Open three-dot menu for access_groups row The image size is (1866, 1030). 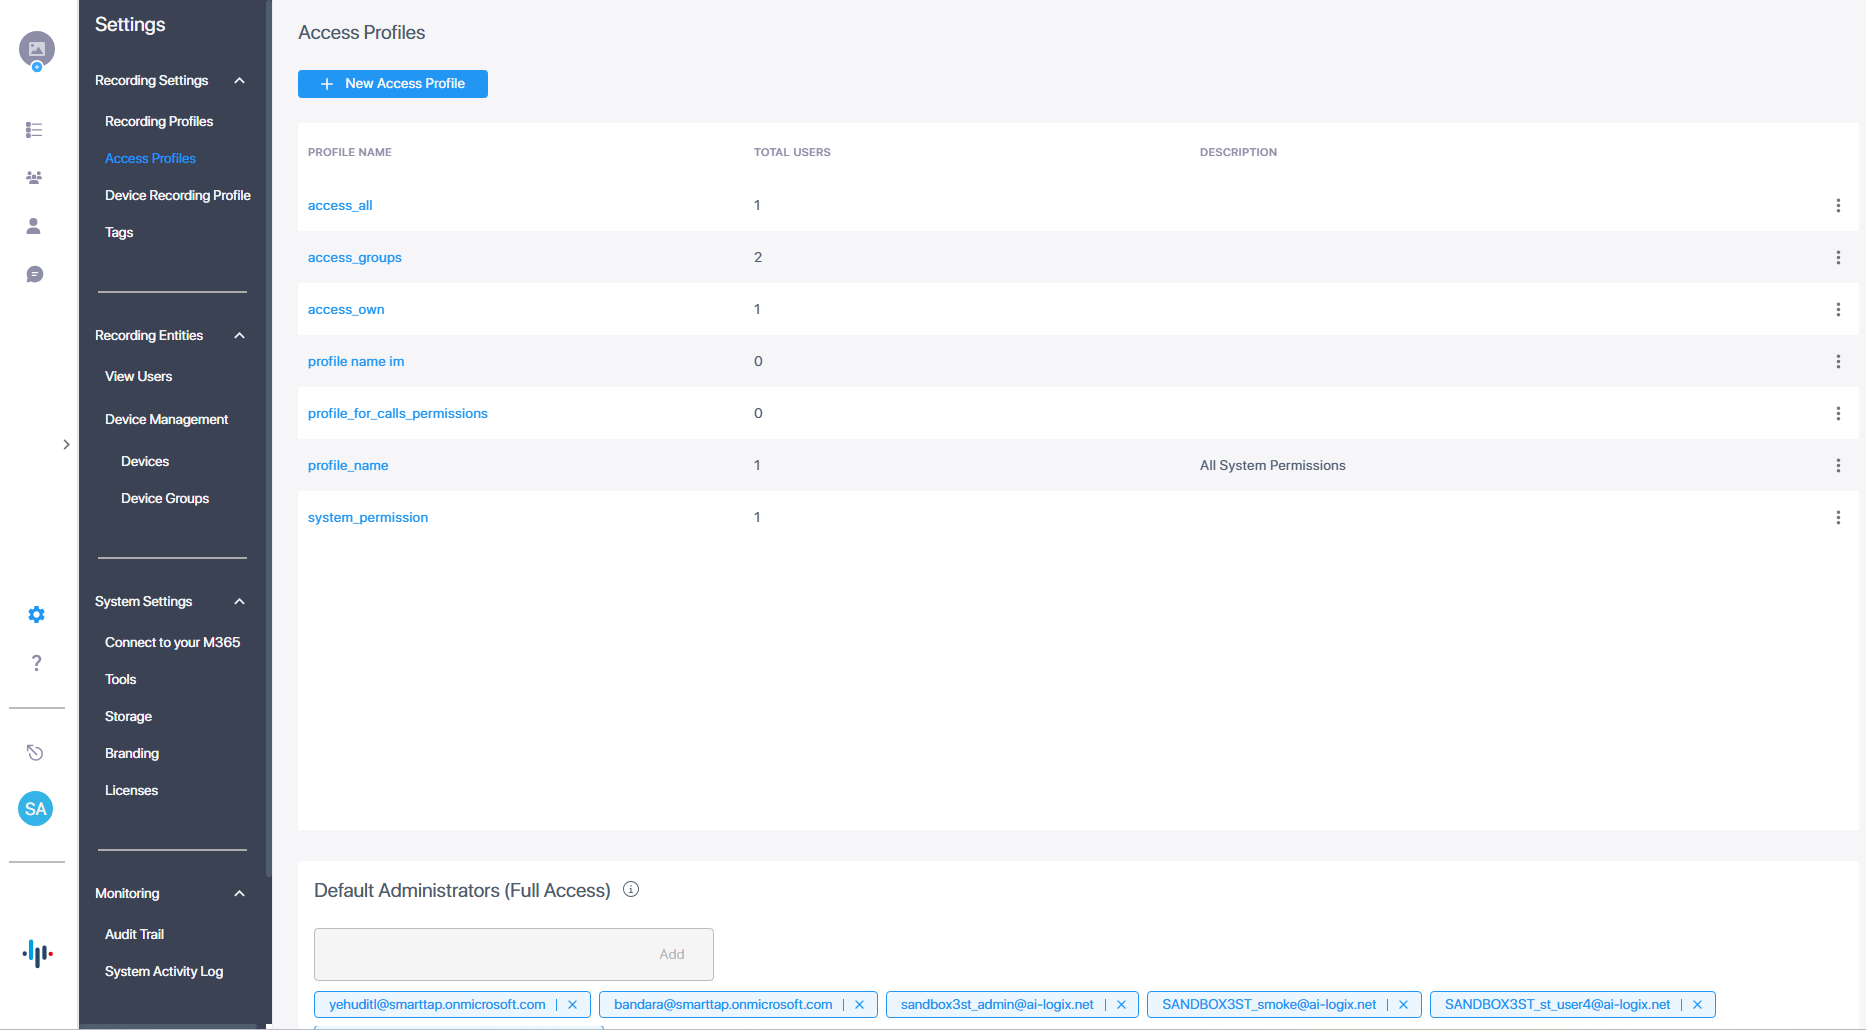click(x=1838, y=257)
